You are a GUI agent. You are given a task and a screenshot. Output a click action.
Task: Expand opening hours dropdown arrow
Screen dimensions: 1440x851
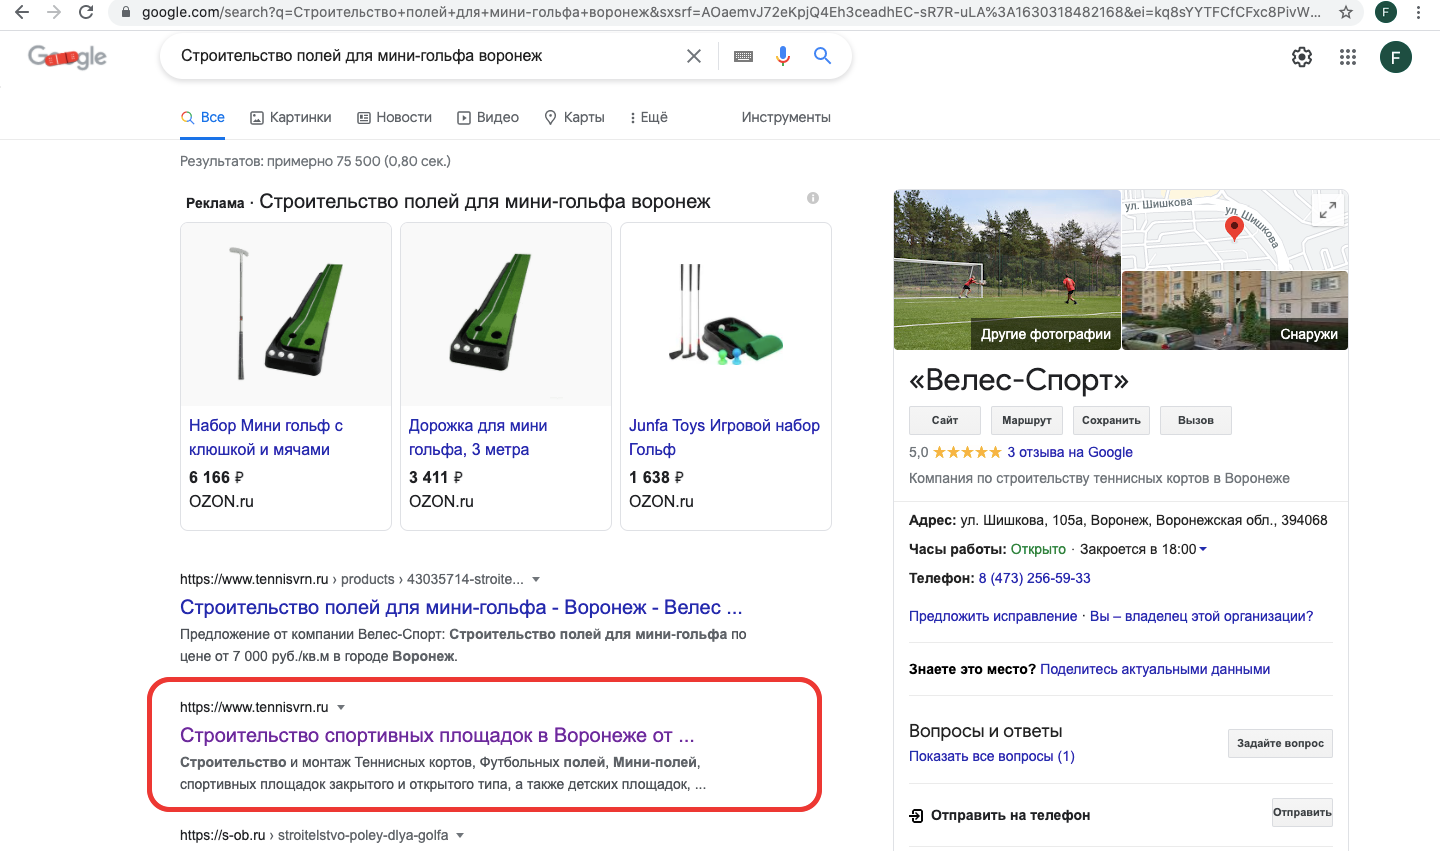pyautogui.click(x=1203, y=549)
